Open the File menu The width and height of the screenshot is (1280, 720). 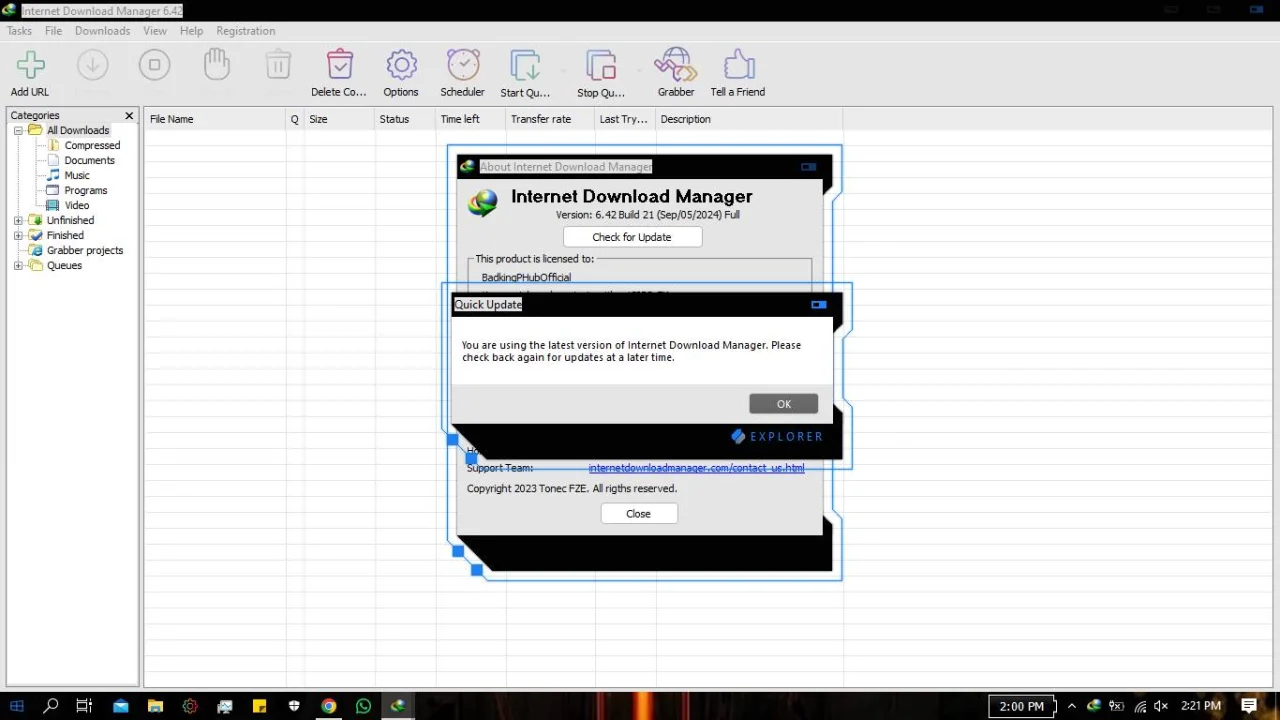[53, 31]
